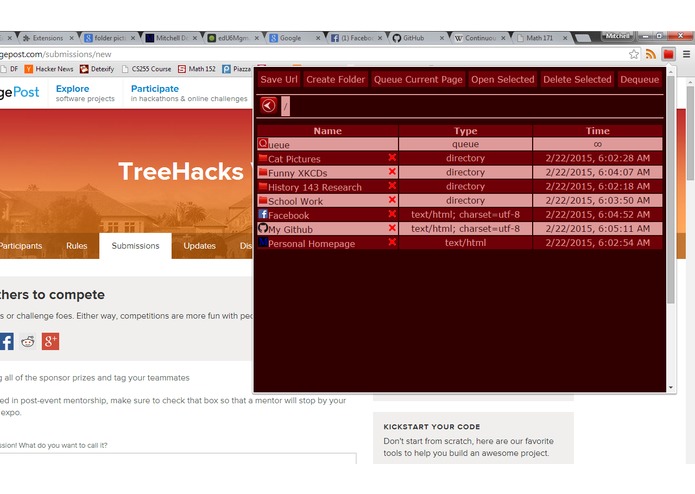
Task: Click the Queue Q icon
Action: click(x=263, y=143)
